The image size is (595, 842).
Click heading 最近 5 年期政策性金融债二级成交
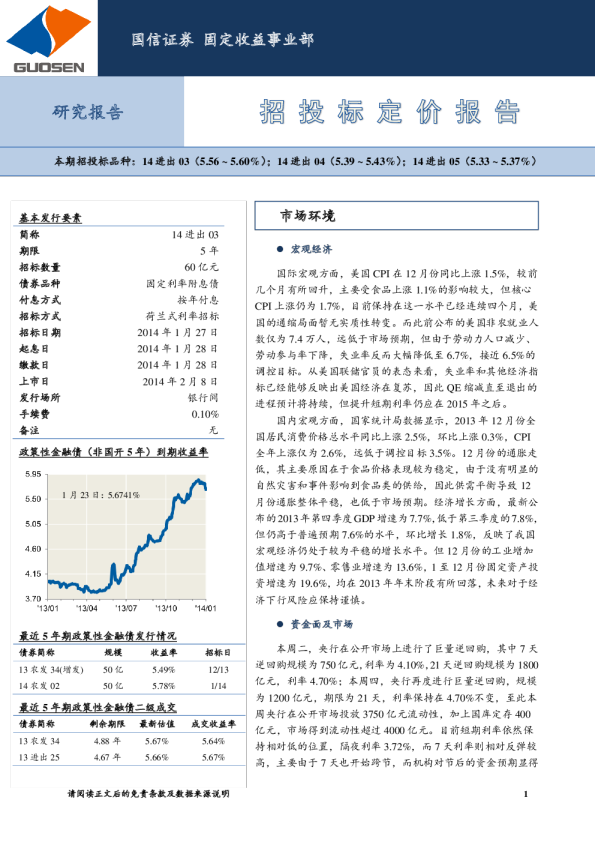(98, 707)
